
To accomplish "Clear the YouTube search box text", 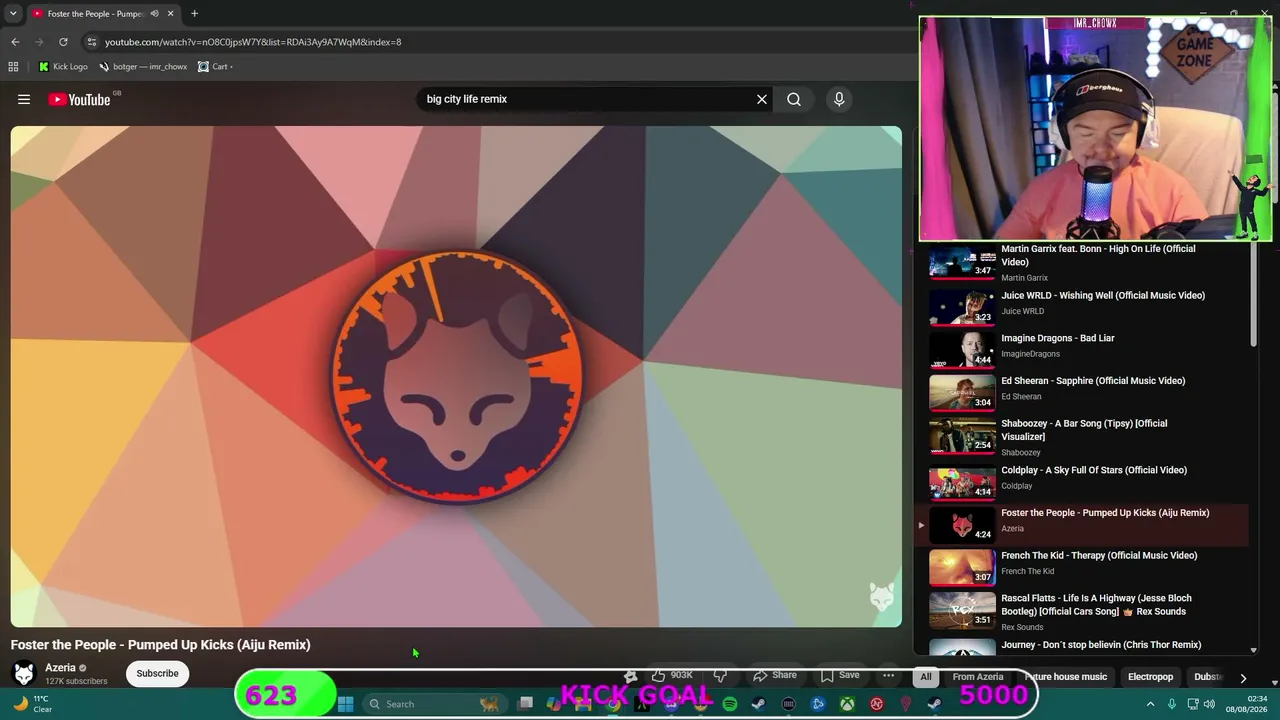I will coord(762,99).
